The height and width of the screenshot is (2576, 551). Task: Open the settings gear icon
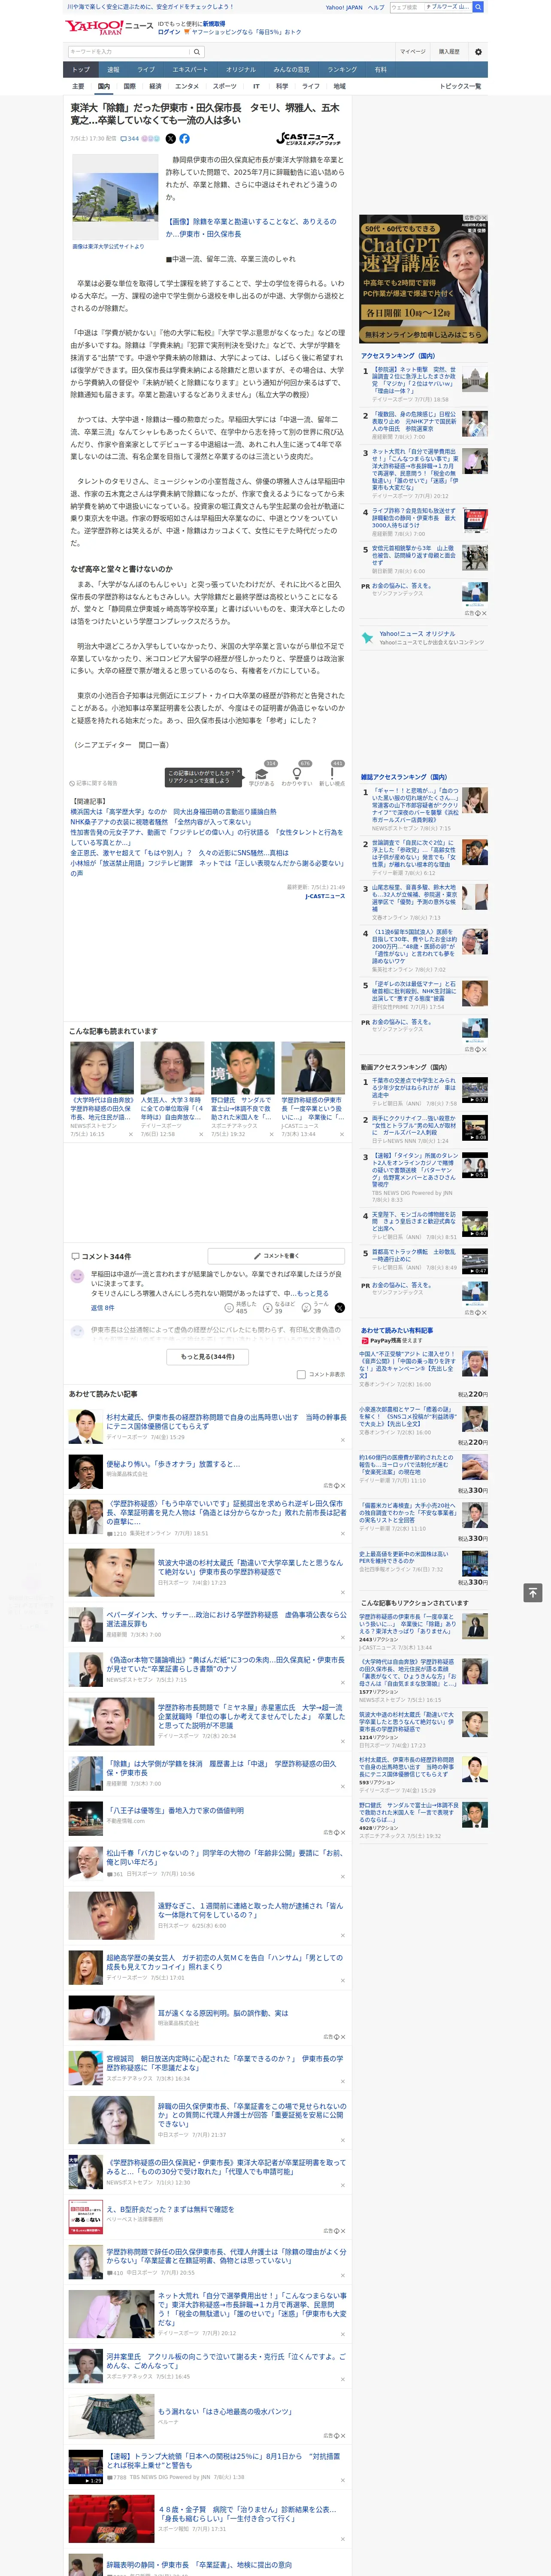pos(478,52)
